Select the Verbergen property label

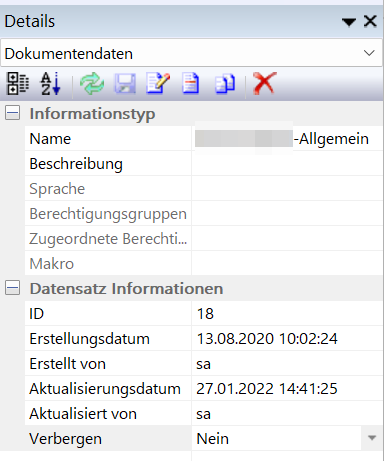click(65, 439)
